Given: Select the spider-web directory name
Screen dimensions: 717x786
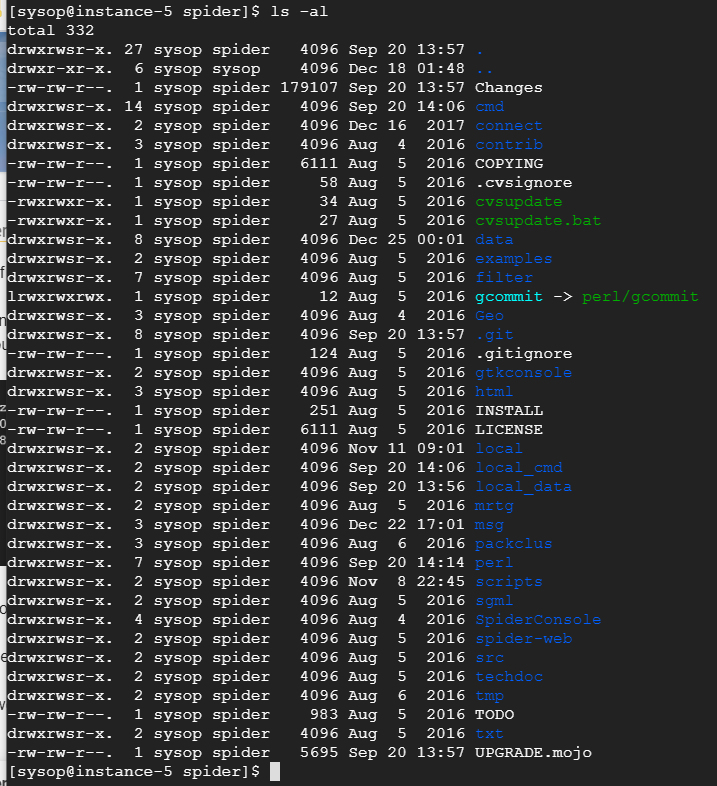Looking at the screenshot, I should 523,639.
